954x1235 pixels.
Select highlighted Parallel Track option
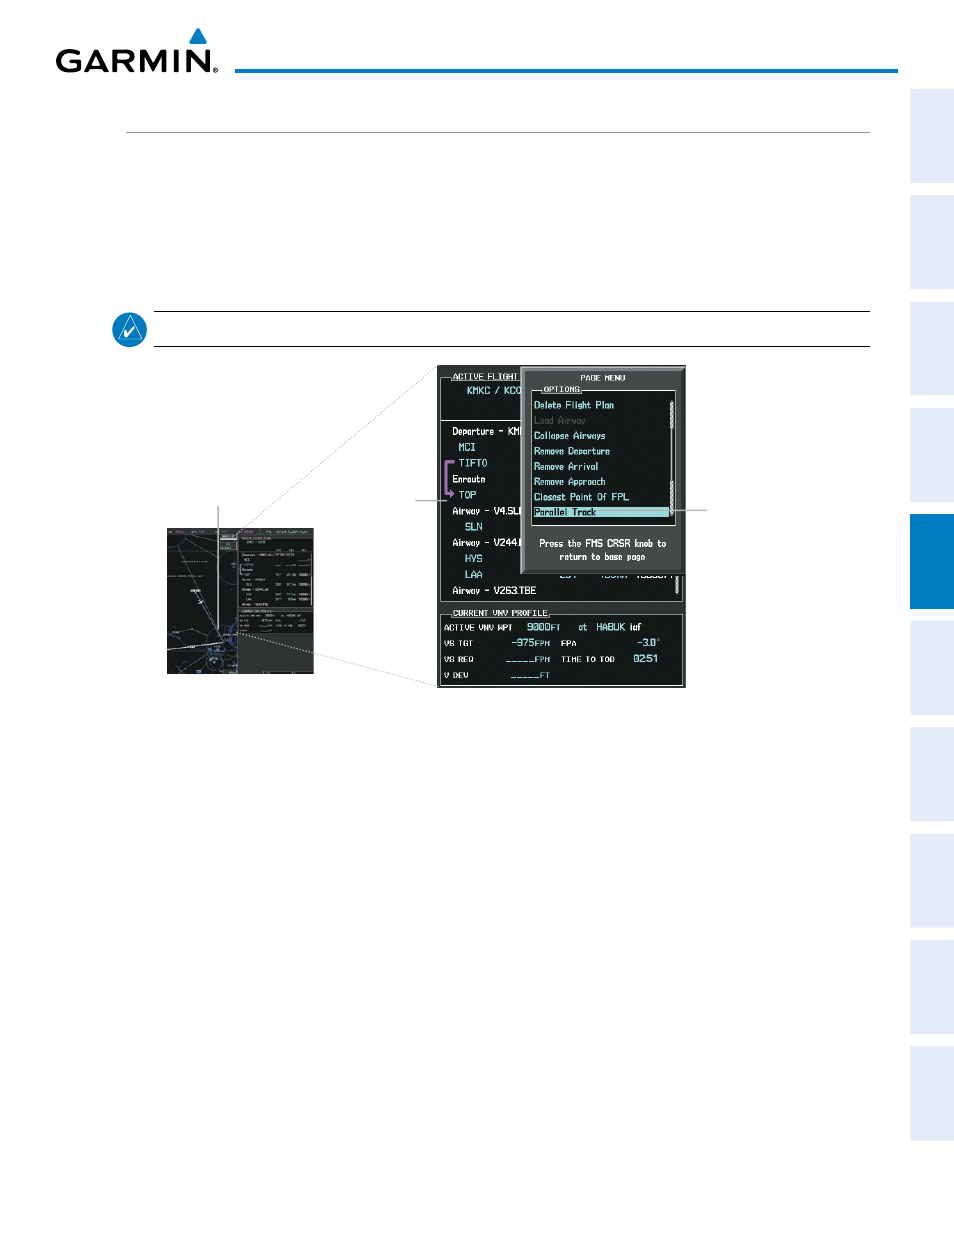601,512
